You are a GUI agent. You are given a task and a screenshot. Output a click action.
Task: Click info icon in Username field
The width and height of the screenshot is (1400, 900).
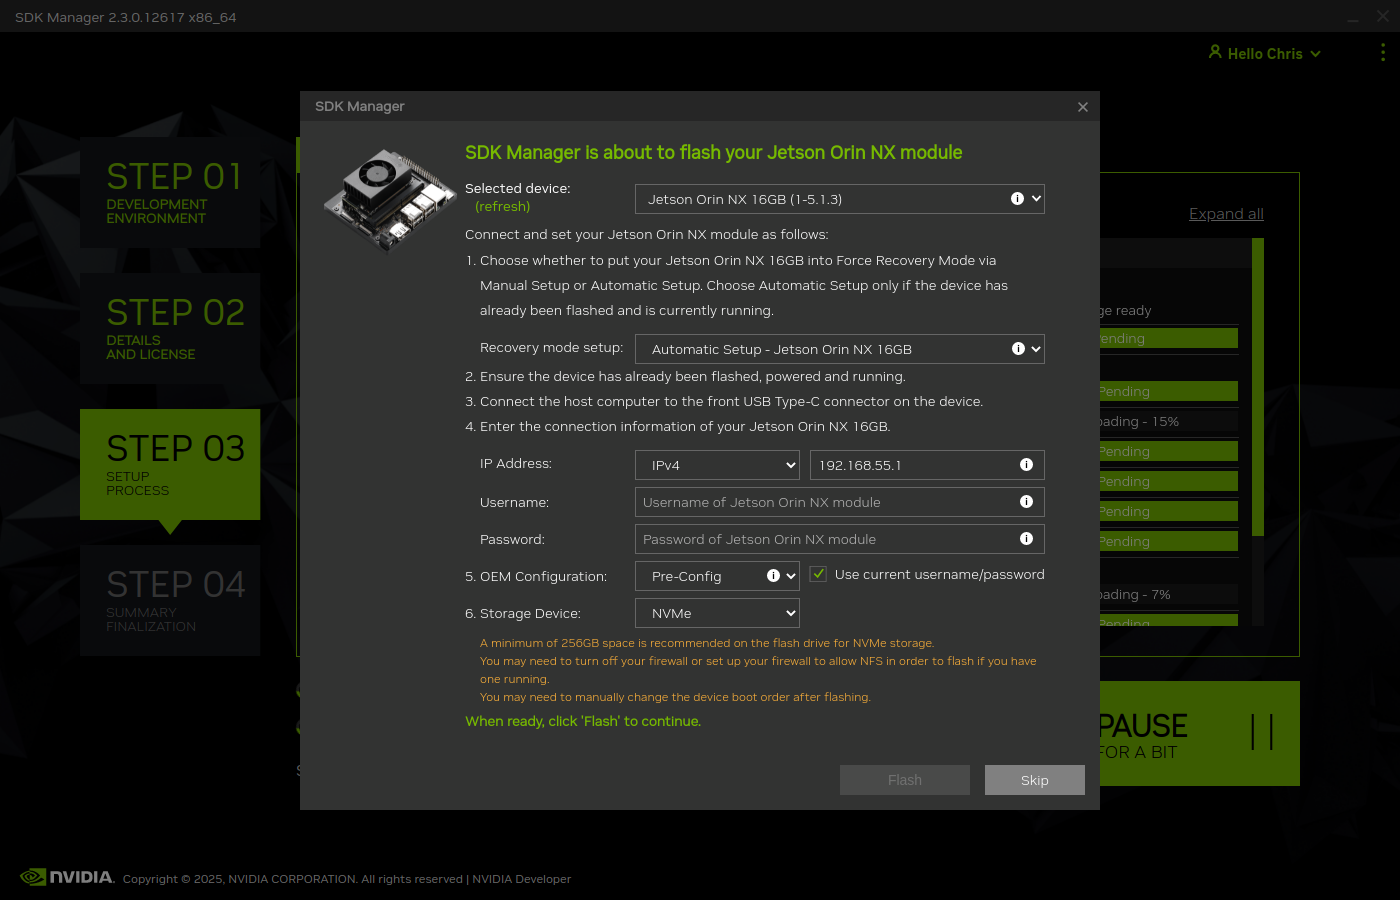coord(1026,502)
